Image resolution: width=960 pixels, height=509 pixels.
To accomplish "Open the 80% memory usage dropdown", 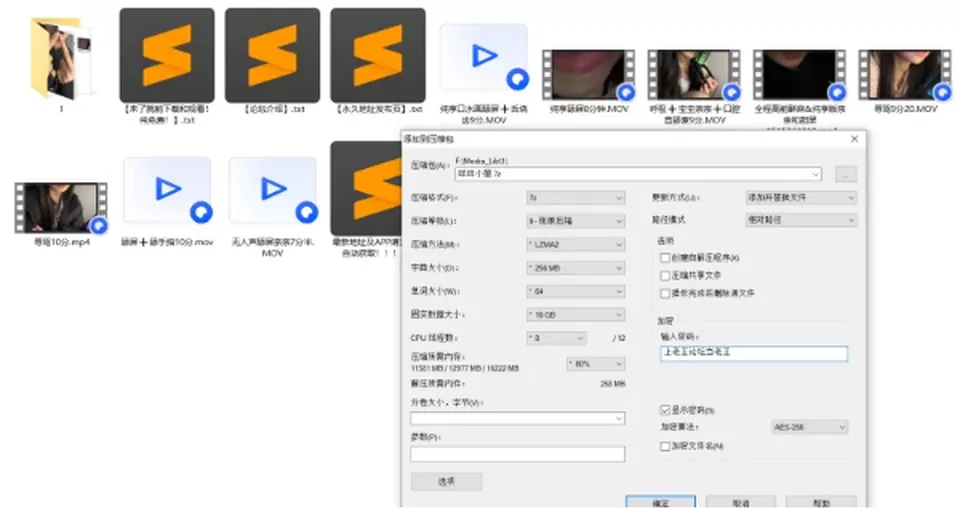I will tap(596, 364).
